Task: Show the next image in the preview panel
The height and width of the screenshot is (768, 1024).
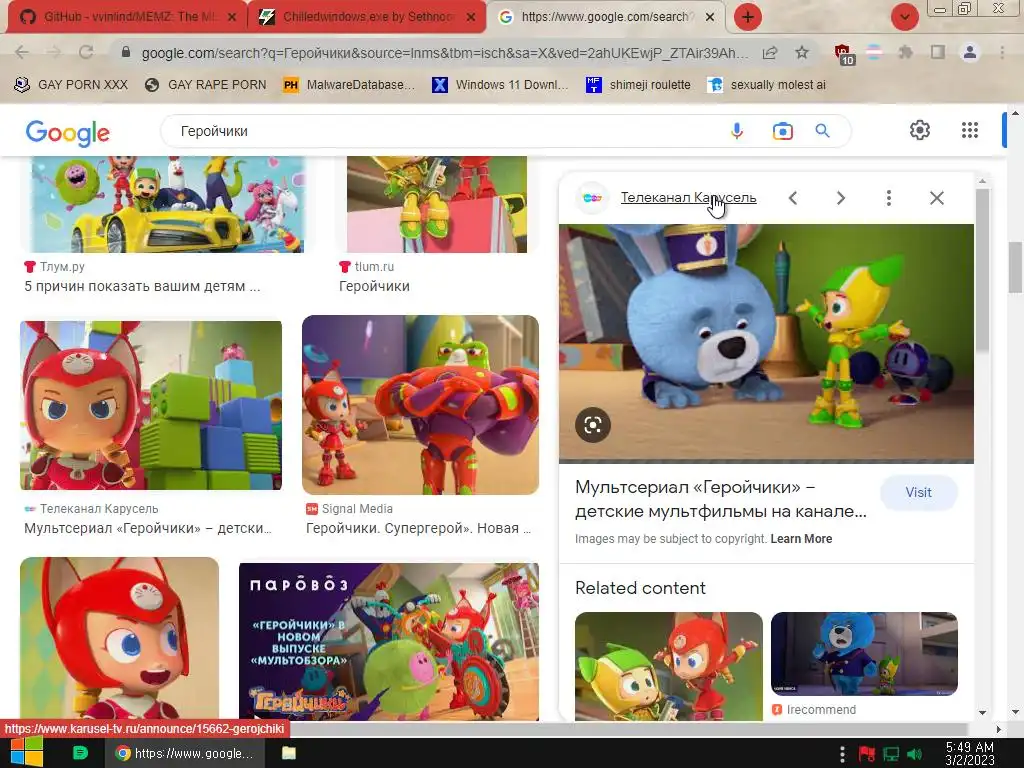Action: coord(841,198)
